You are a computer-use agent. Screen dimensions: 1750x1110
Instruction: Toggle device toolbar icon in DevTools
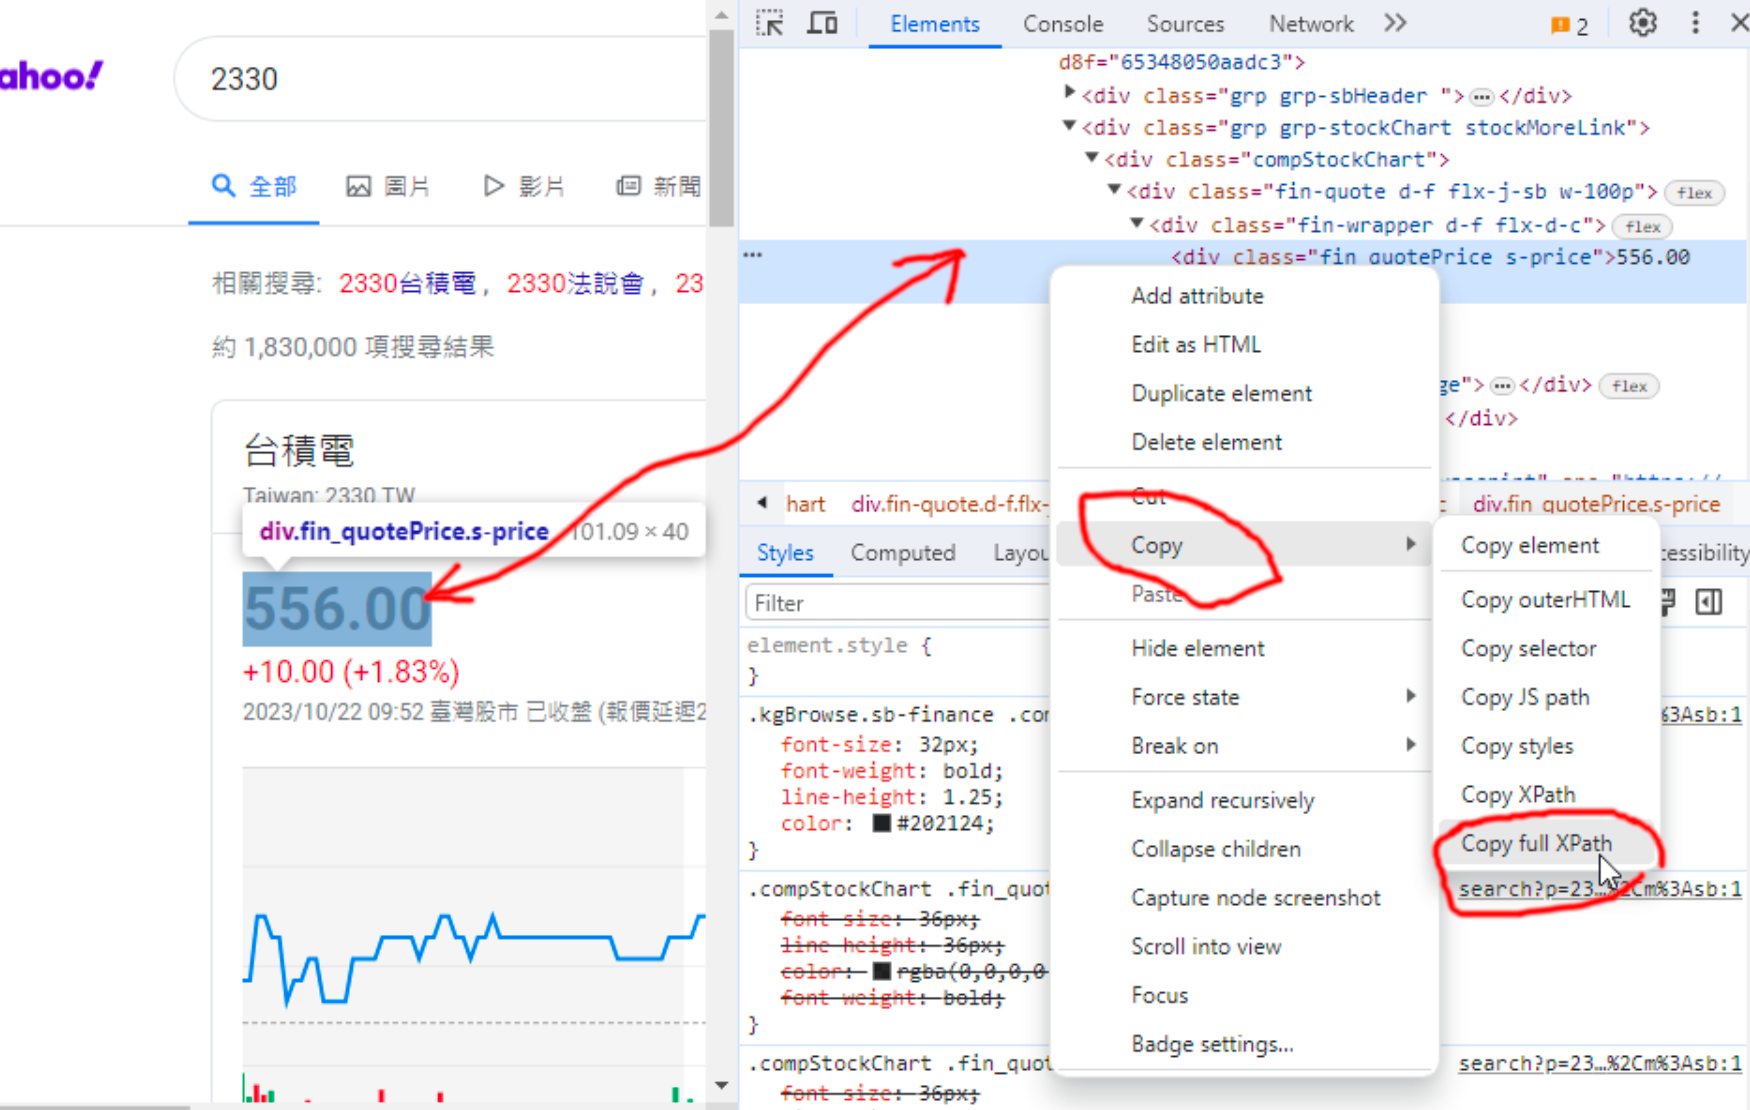coord(822,23)
